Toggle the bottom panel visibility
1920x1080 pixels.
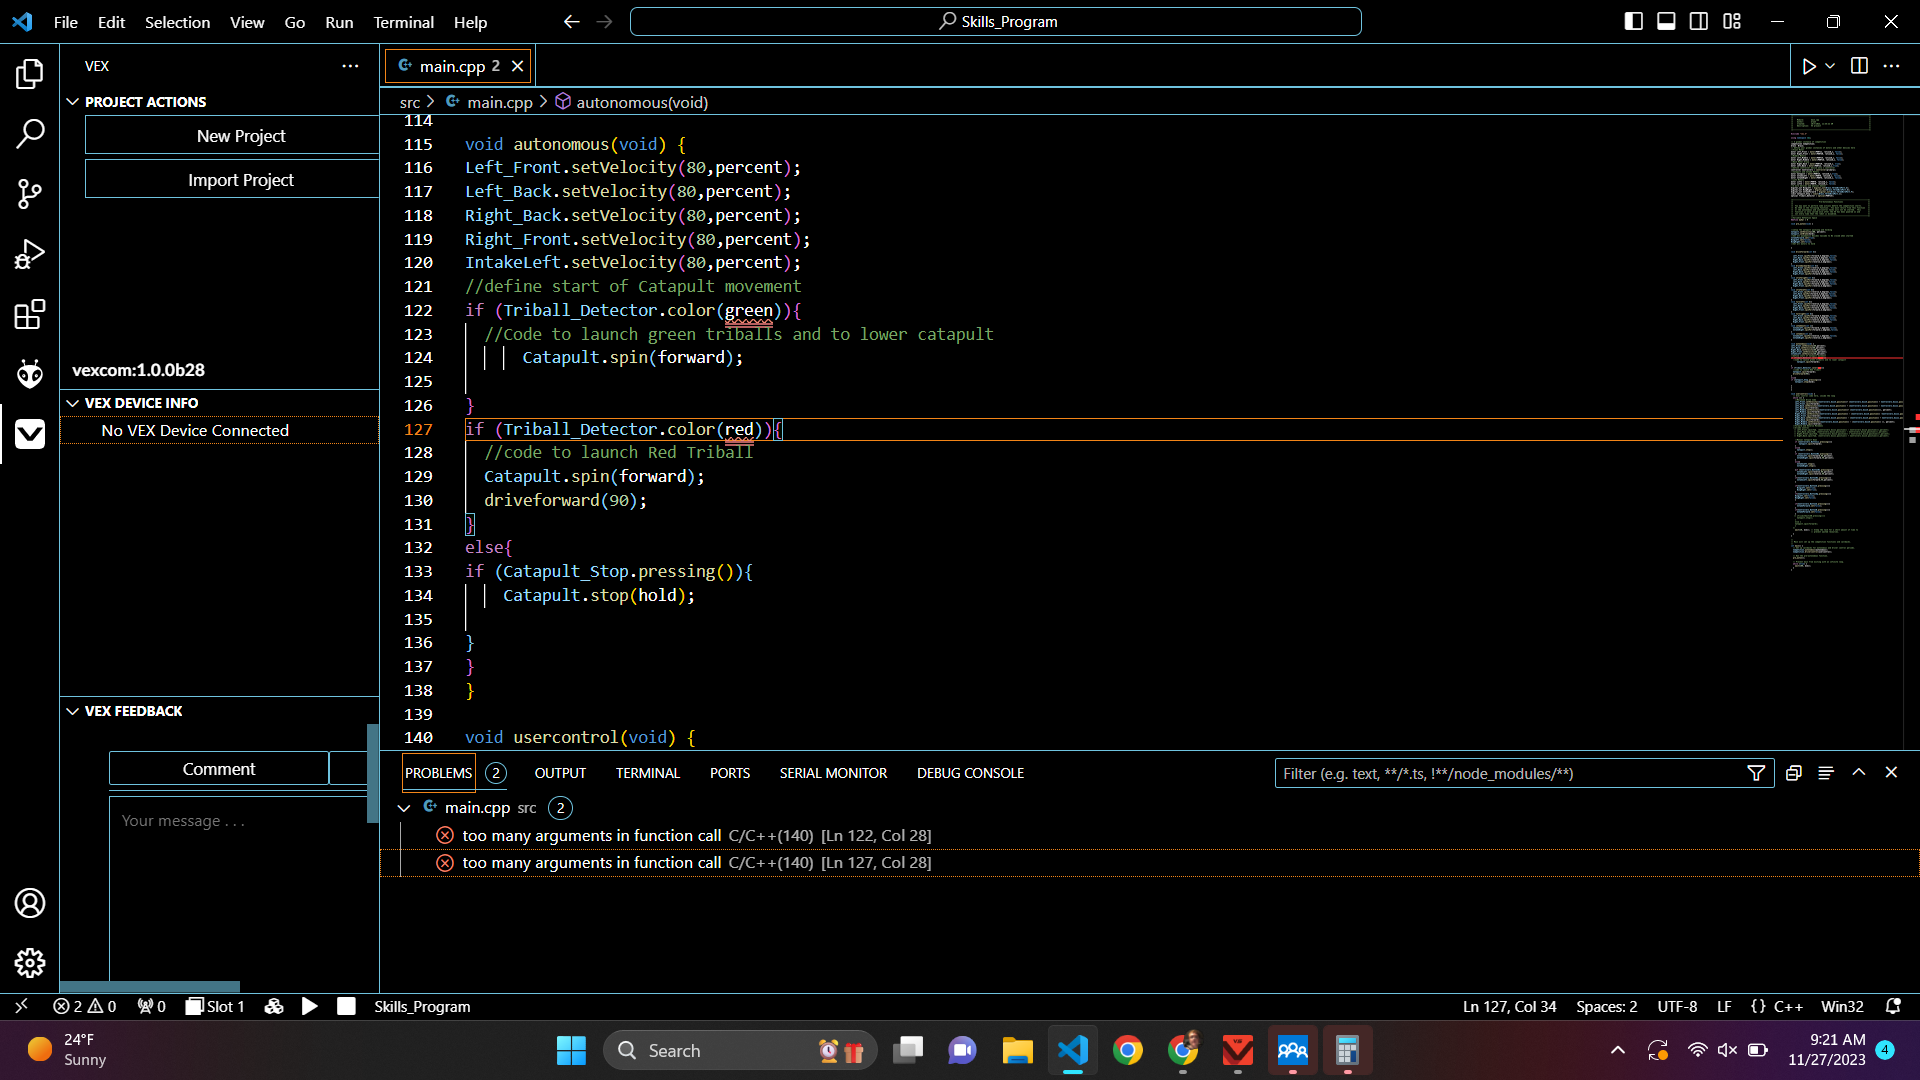tap(1666, 21)
